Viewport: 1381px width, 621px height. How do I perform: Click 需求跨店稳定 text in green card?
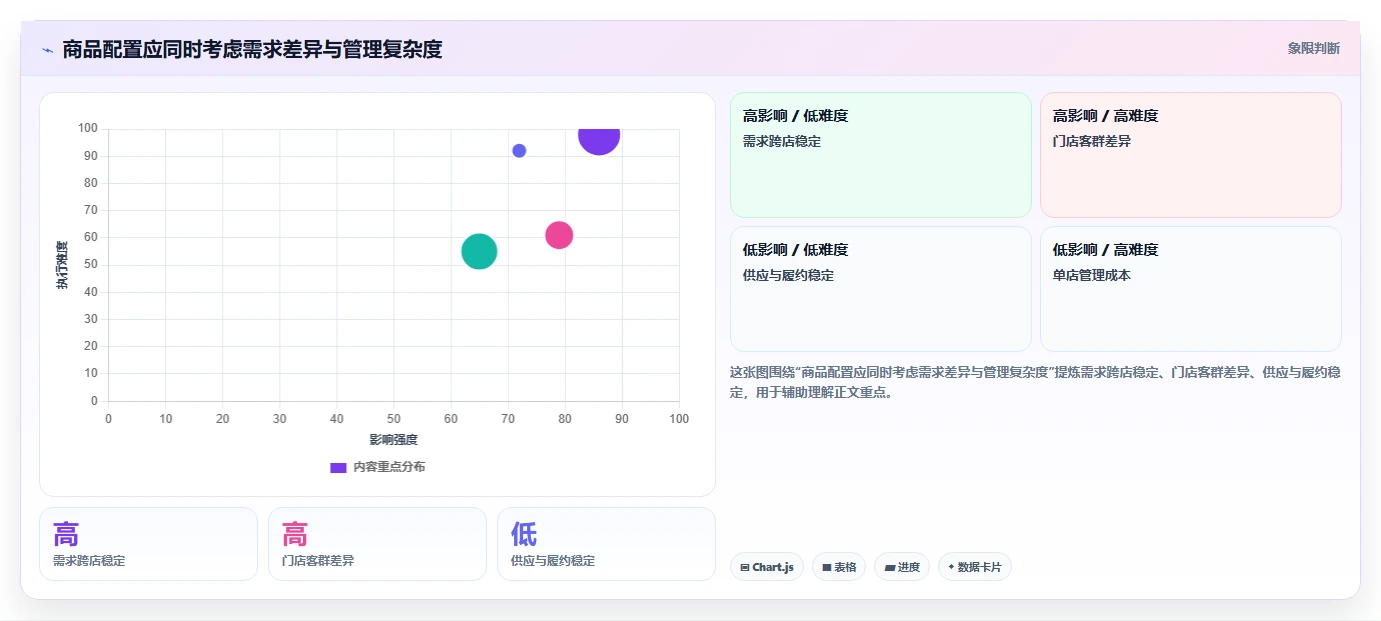click(x=782, y=142)
